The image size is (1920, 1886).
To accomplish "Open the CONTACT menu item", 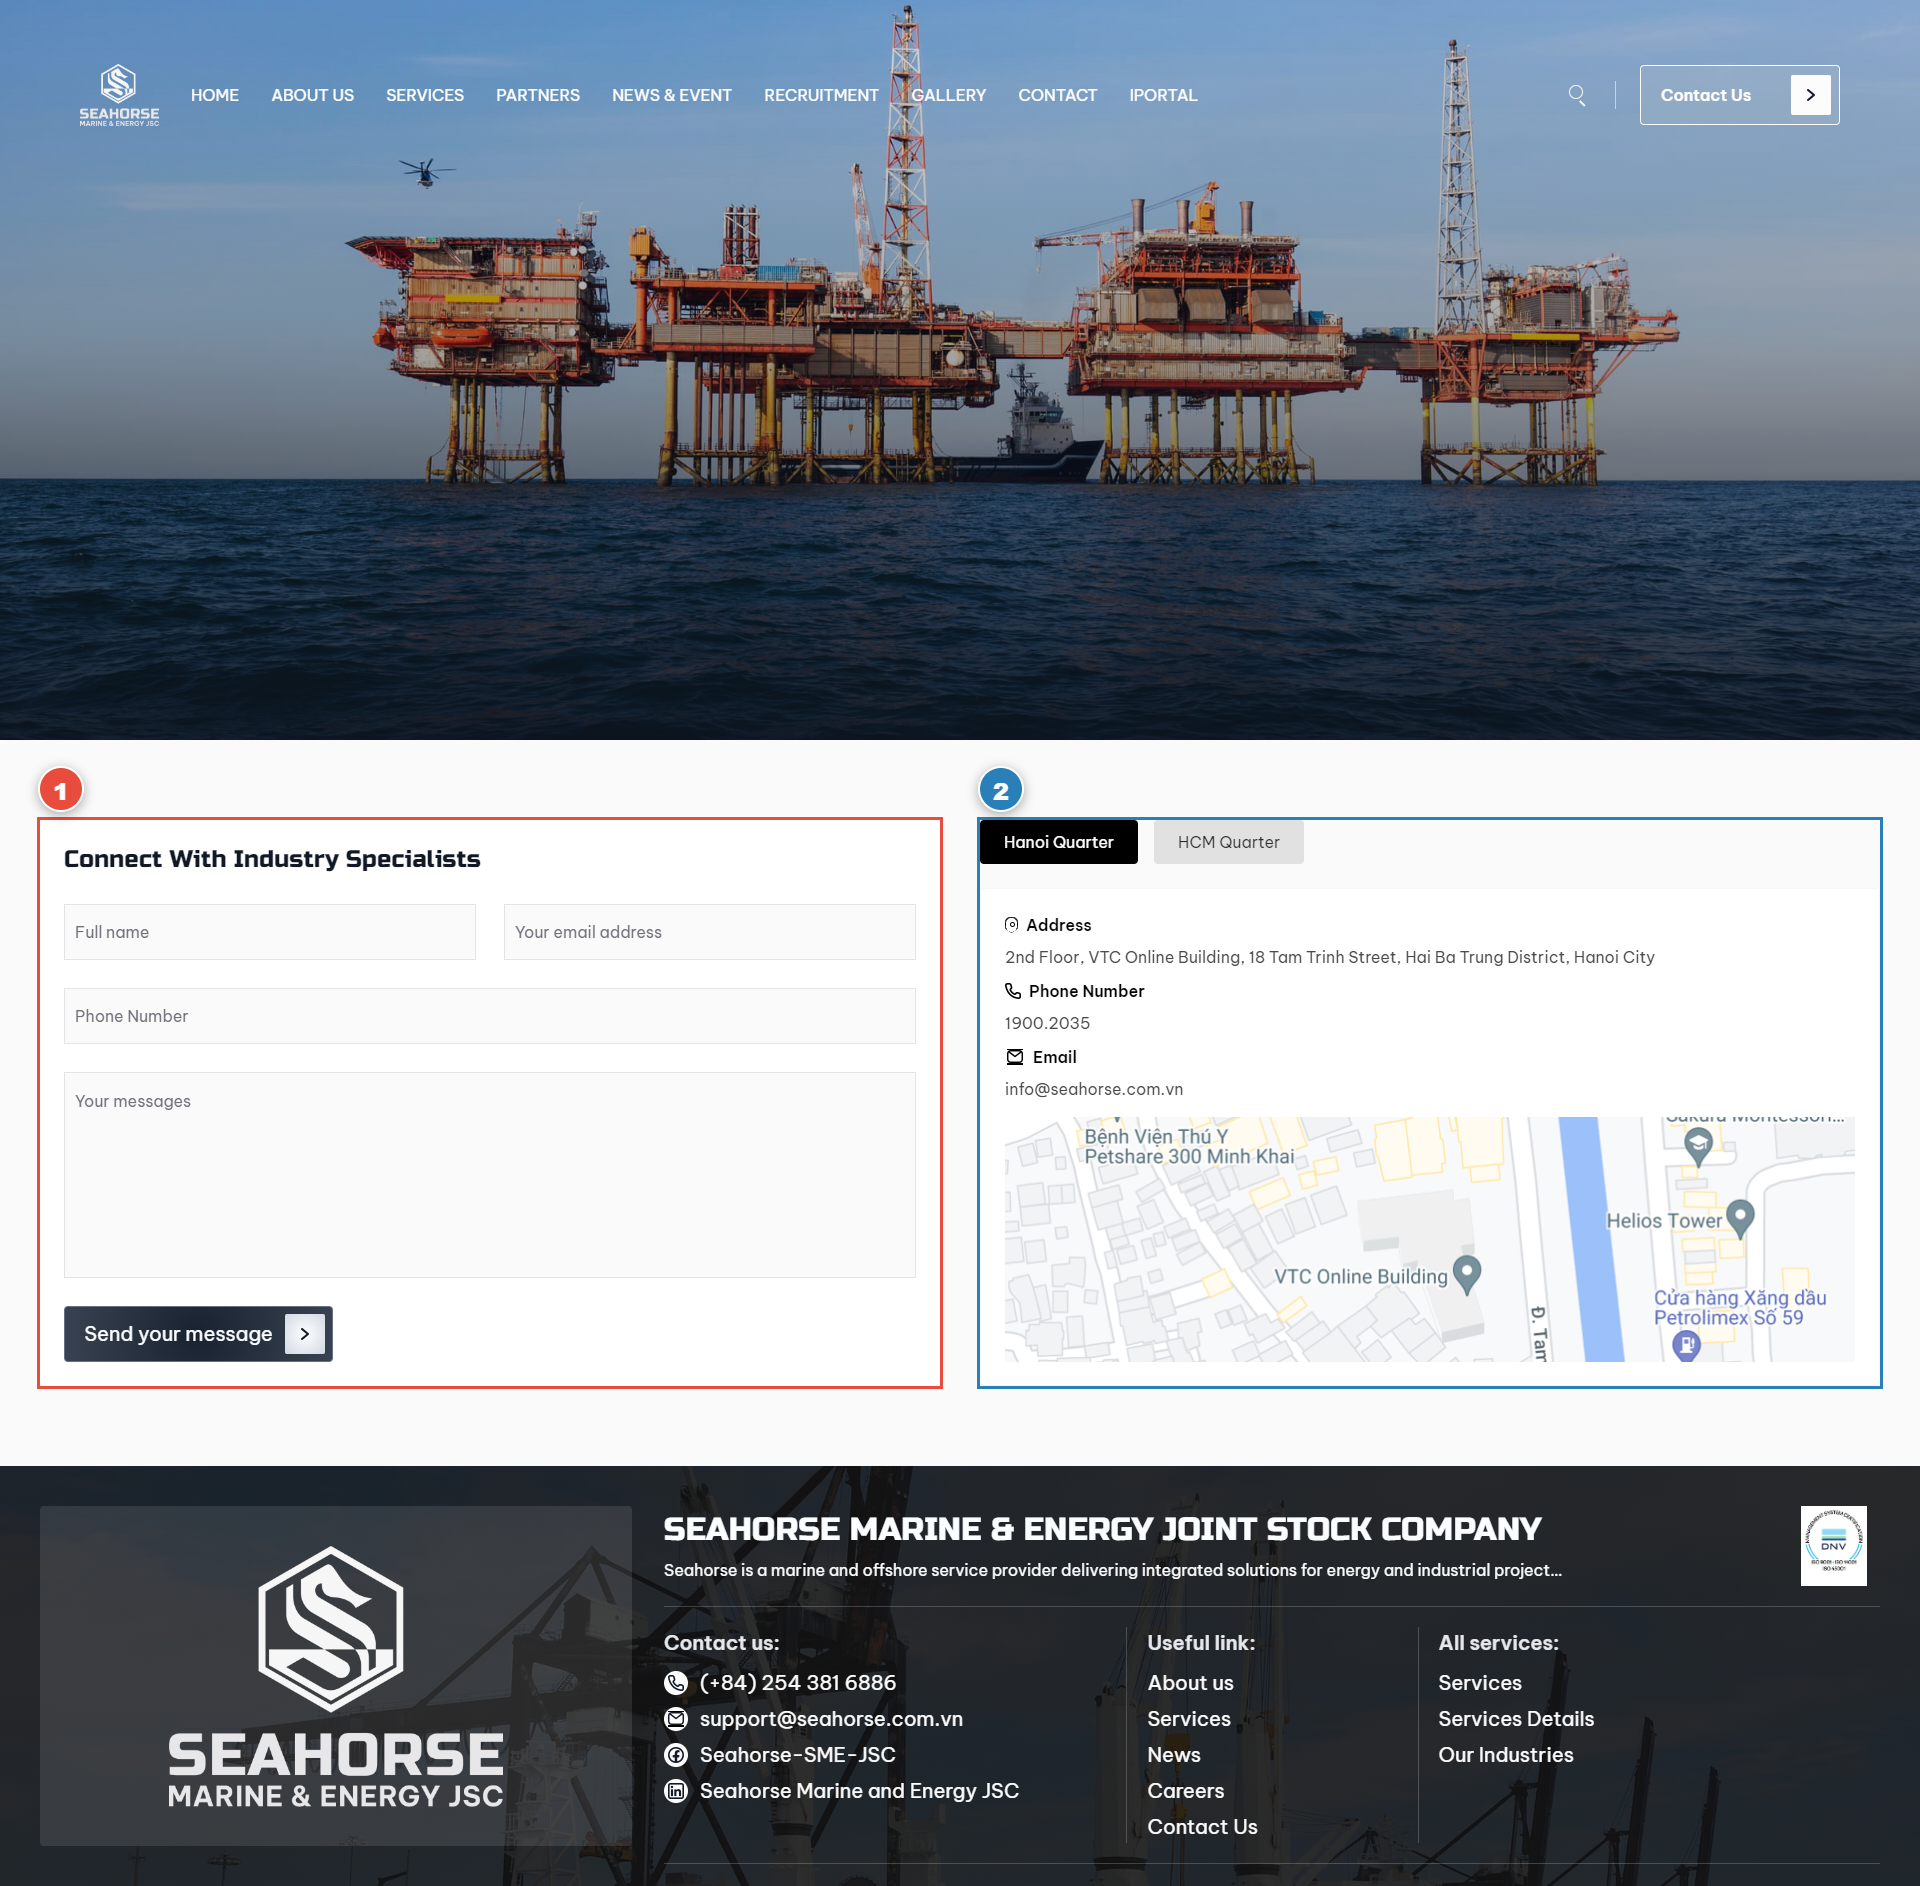I will (x=1058, y=95).
